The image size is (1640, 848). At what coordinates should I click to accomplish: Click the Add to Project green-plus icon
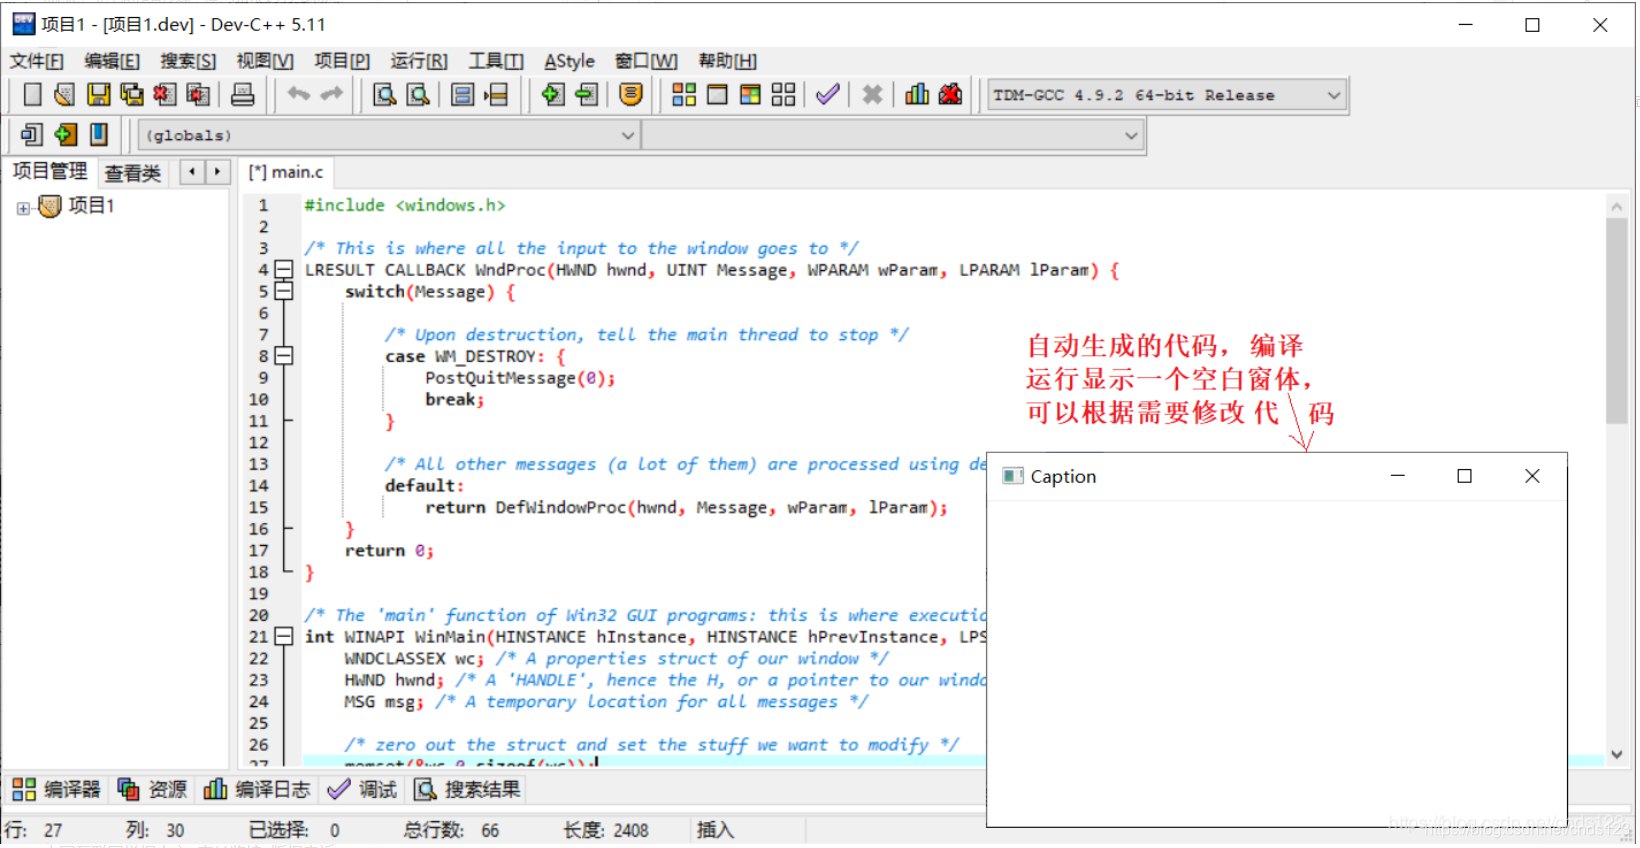pyautogui.click(x=552, y=95)
